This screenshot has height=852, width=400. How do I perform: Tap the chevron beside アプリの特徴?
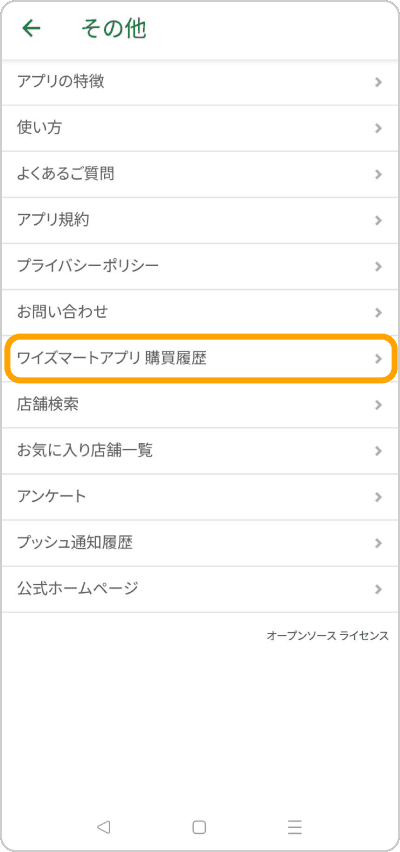(379, 82)
